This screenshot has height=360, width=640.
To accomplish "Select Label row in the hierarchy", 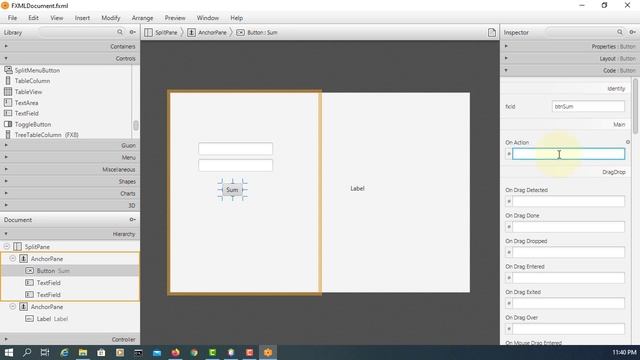I will pos(70,319).
